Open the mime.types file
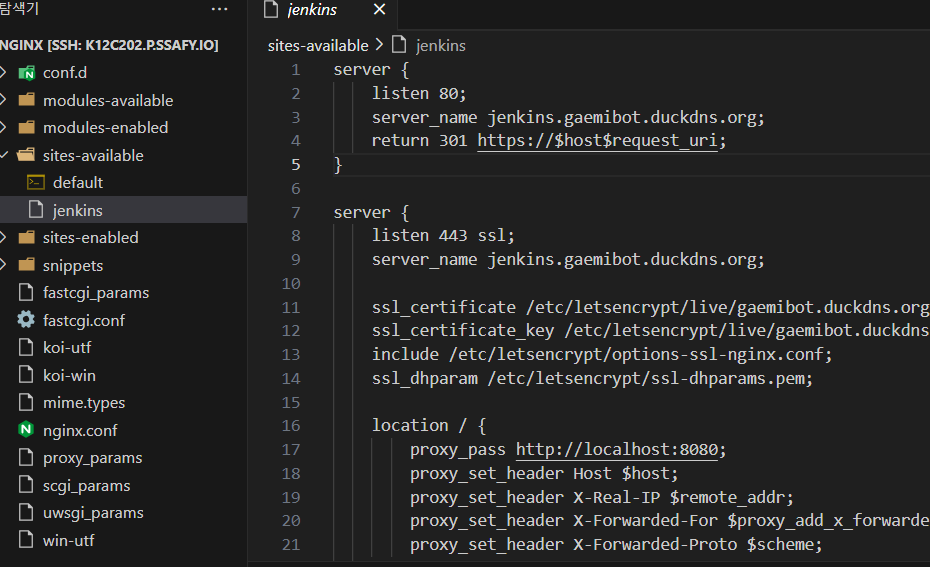The height and width of the screenshot is (567, 930). 84,403
